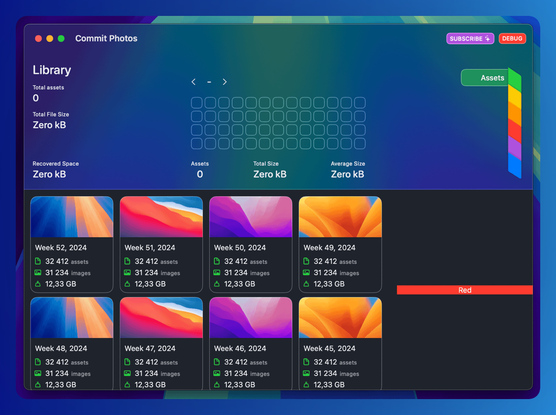556x415 pixels.
Task: Click the Total Size value in center
Action: 270,174
